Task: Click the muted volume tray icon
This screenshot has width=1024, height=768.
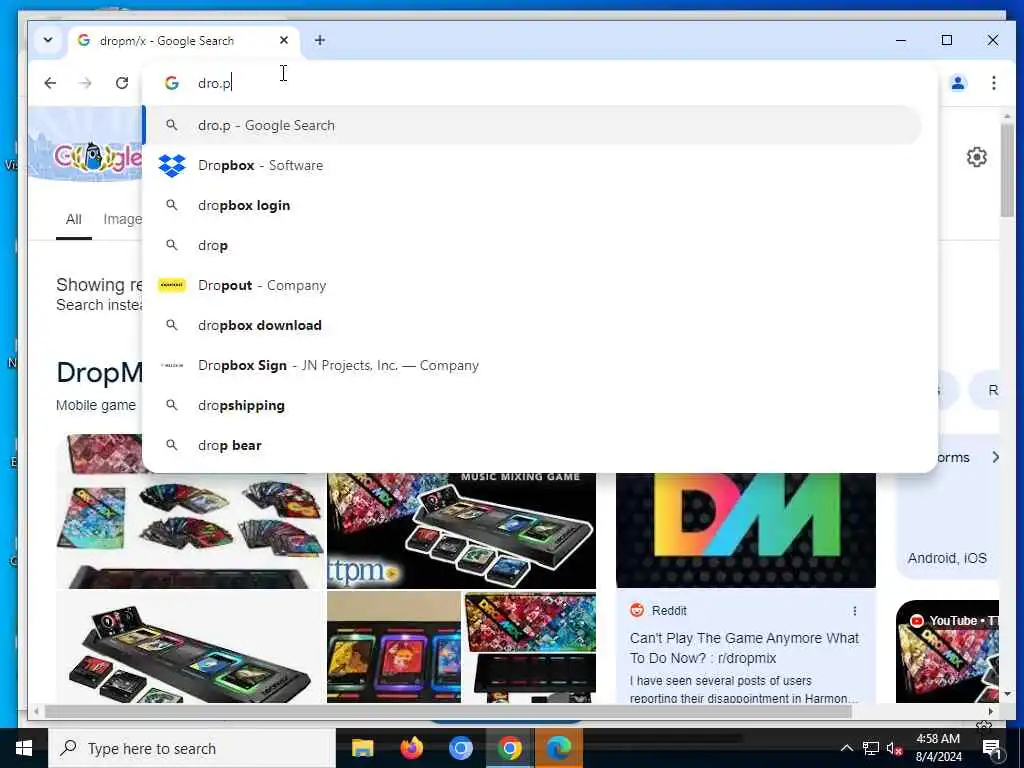Action: pos(895,748)
